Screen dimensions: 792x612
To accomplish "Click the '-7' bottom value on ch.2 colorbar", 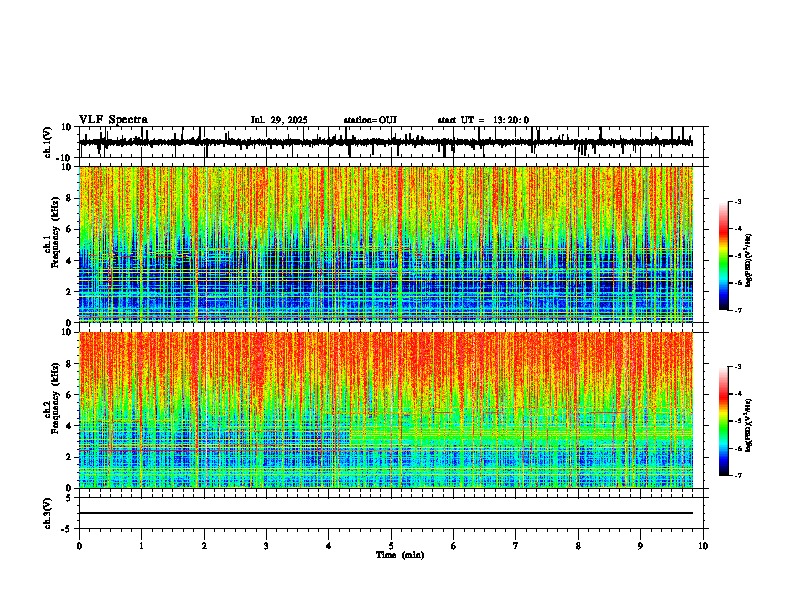I will click(x=737, y=475).
